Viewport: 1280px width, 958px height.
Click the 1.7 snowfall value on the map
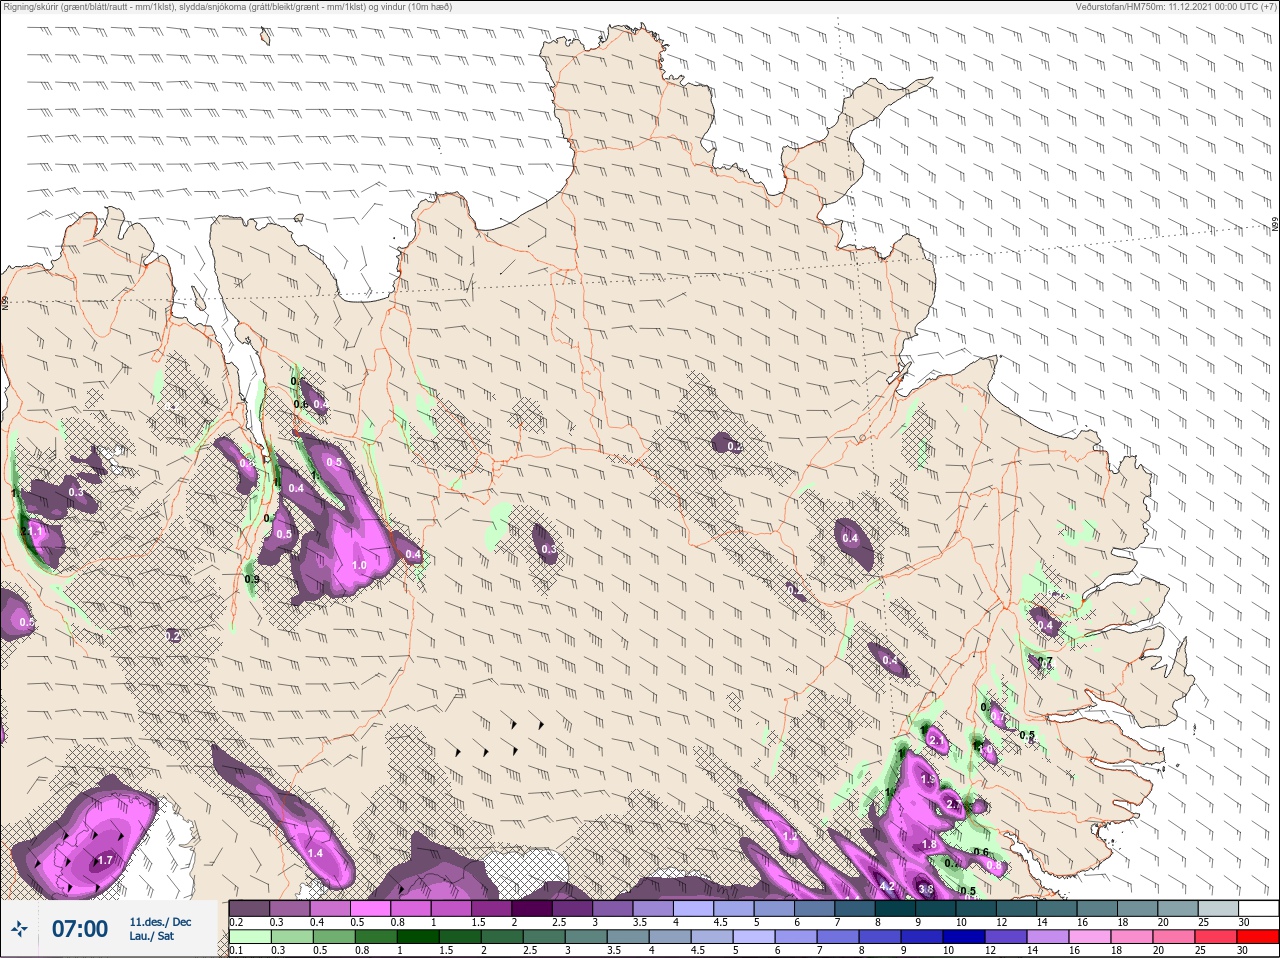(x=105, y=860)
